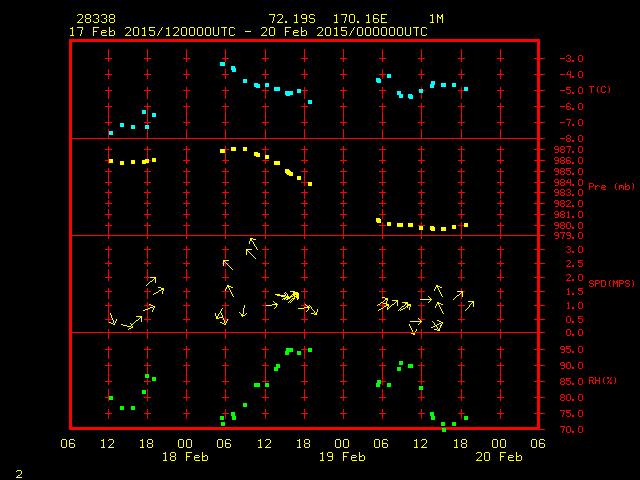Click the 19 Feb date label
This screenshot has height=480, width=640.
[x=342, y=457]
